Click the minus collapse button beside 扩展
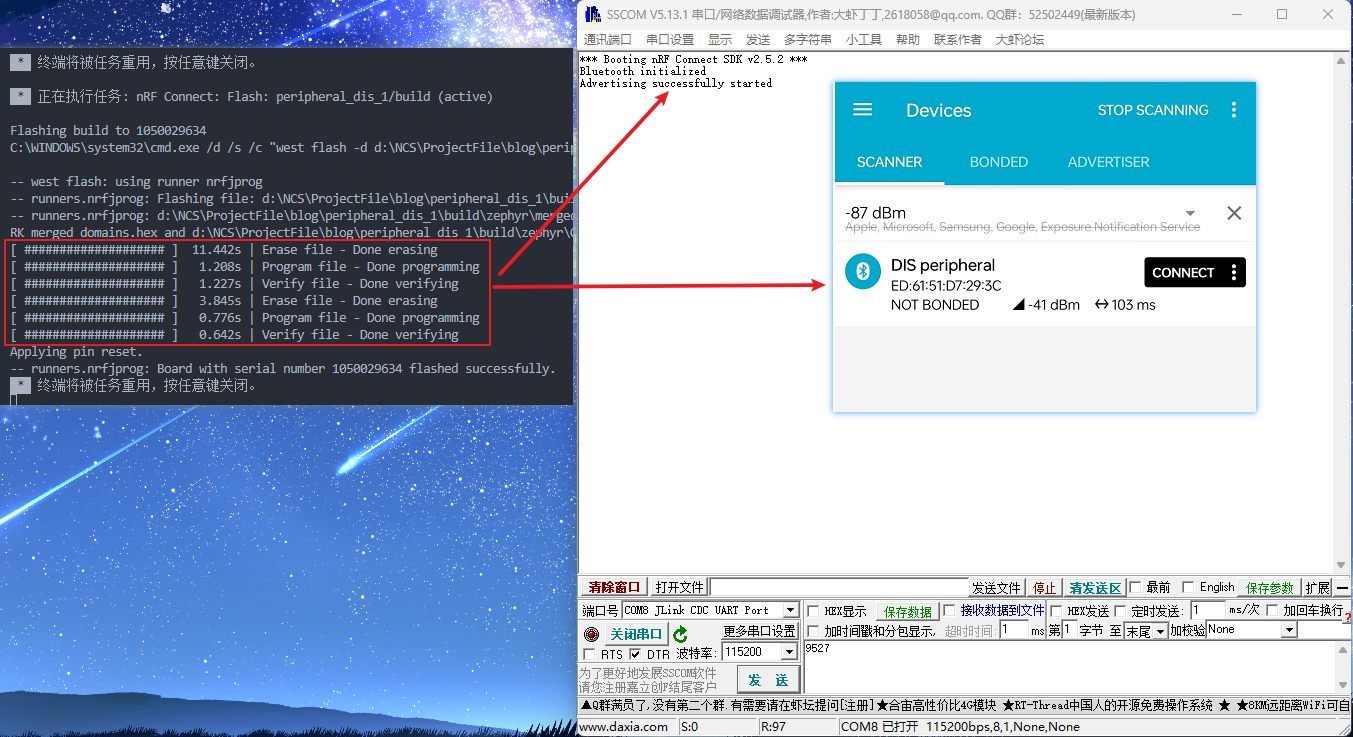 click(1342, 588)
